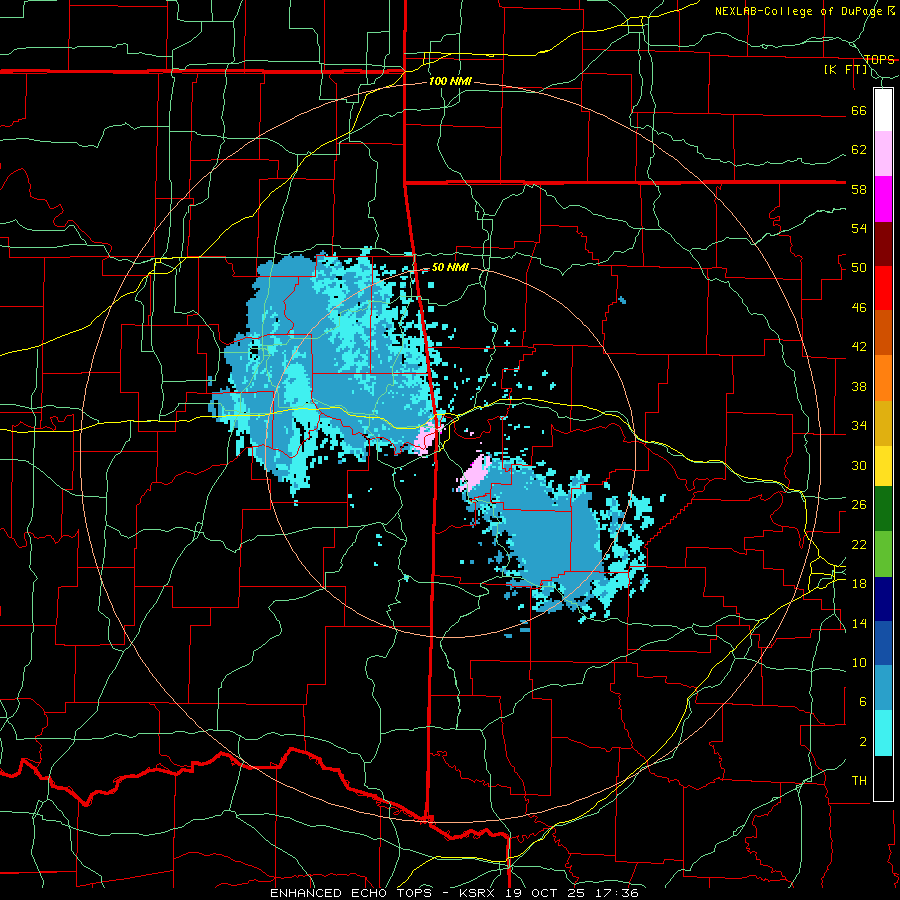Click legend value 46
Screen dimensions: 900x900
[859, 308]
